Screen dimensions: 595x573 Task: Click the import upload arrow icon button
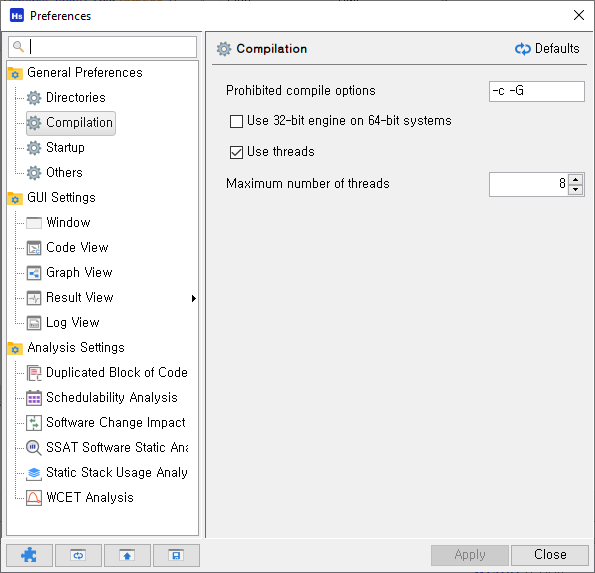[127, 555]
